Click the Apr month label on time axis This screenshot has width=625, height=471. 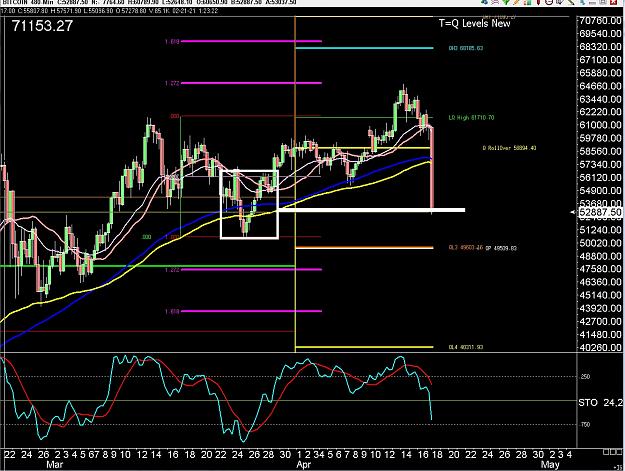tap(304, 465)
